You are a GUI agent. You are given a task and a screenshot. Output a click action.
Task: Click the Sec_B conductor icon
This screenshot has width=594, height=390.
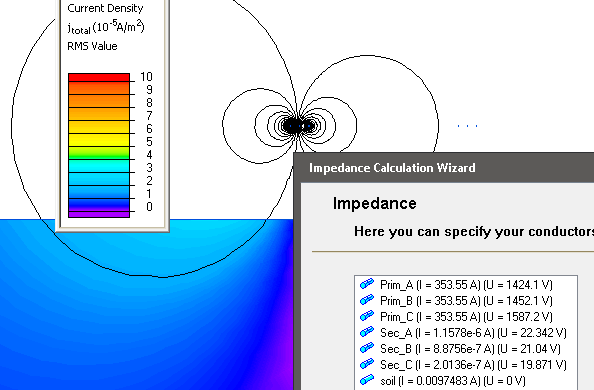(x=367, y=348)
